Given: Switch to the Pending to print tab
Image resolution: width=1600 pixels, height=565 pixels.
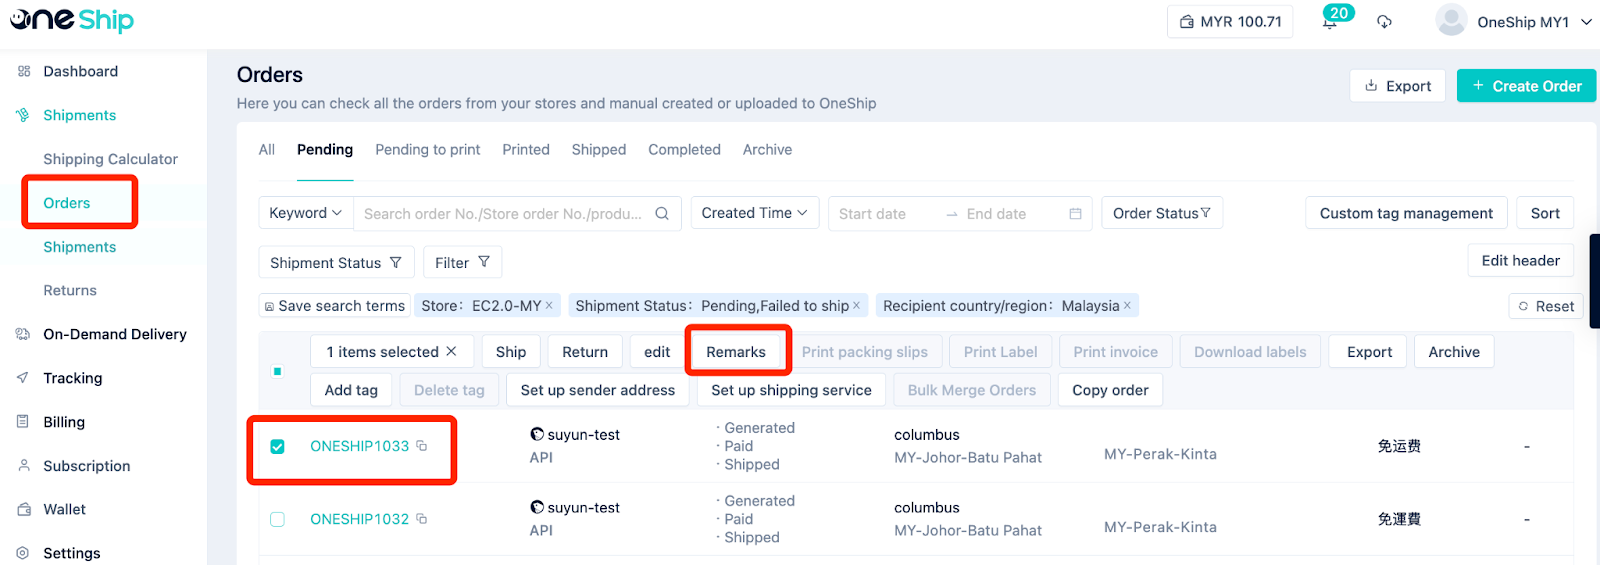Looking at the screenshot, I should click(x=428, y=150).
